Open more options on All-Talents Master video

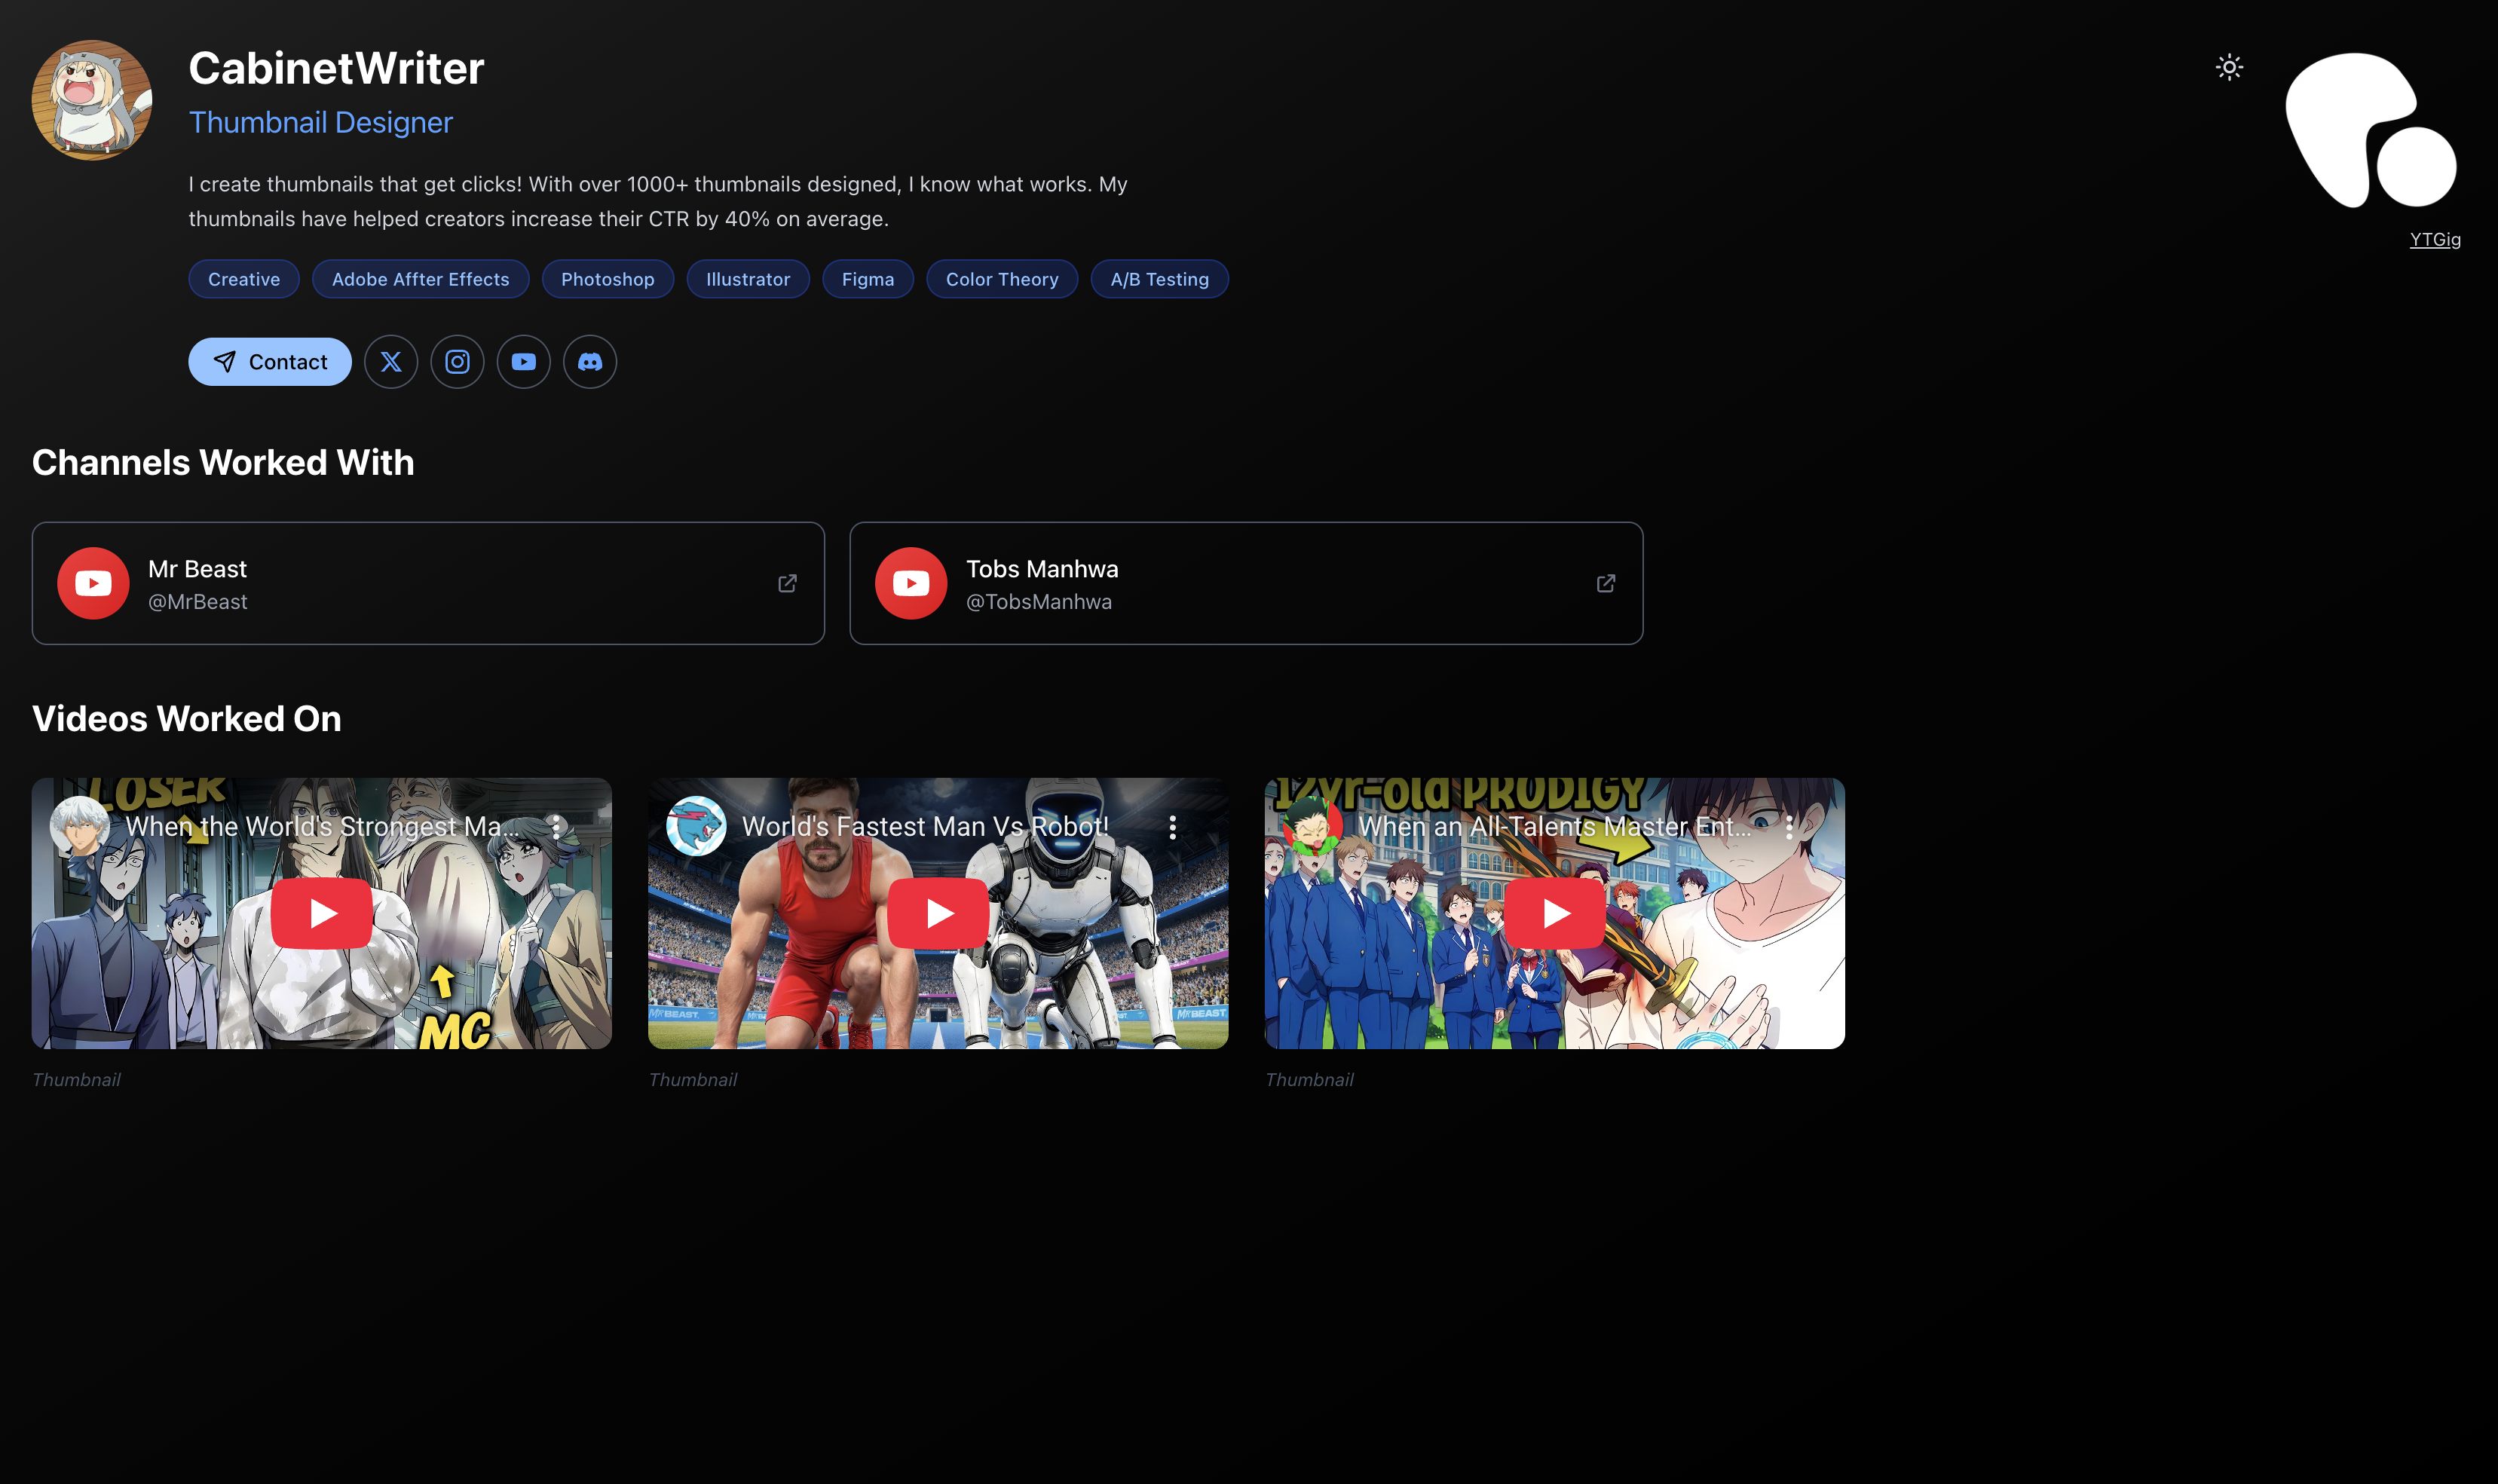(x=1789, y=827)
